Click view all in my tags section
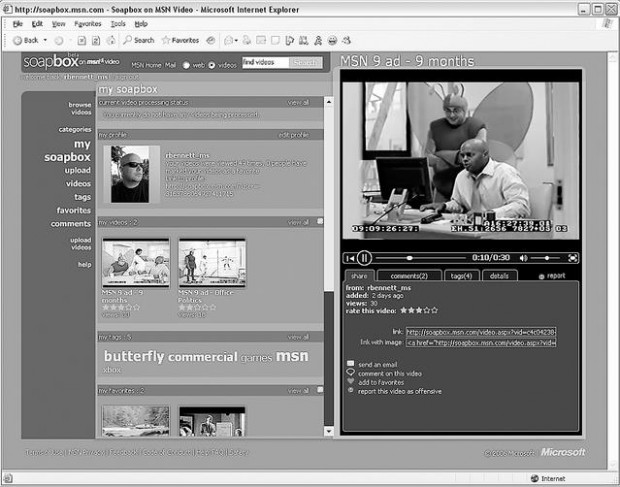Image resolution: width=620 pixels, height=487 pixels. 298,337
